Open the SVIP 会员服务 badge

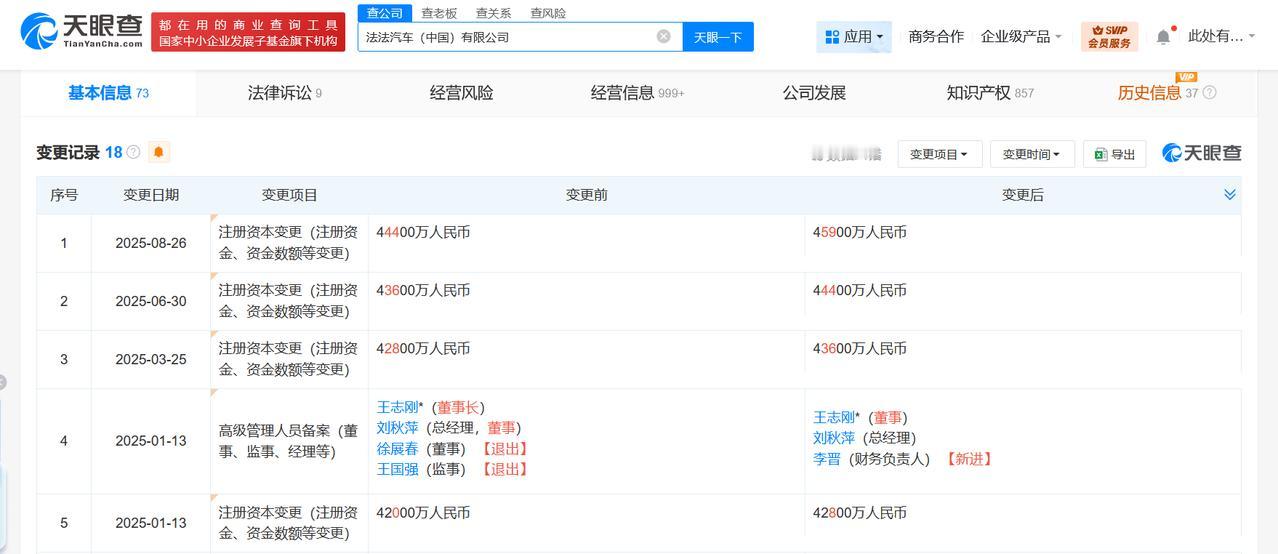1109,37
